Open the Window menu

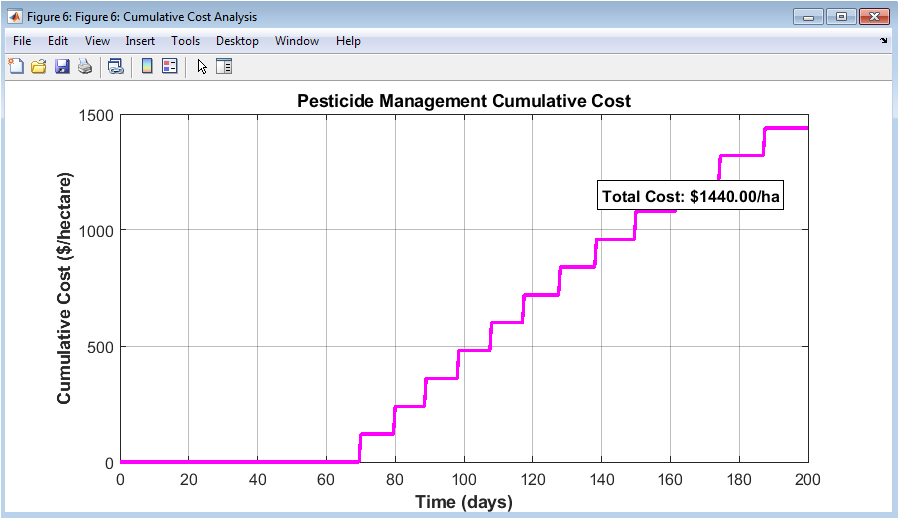click(x=296, y=41)
